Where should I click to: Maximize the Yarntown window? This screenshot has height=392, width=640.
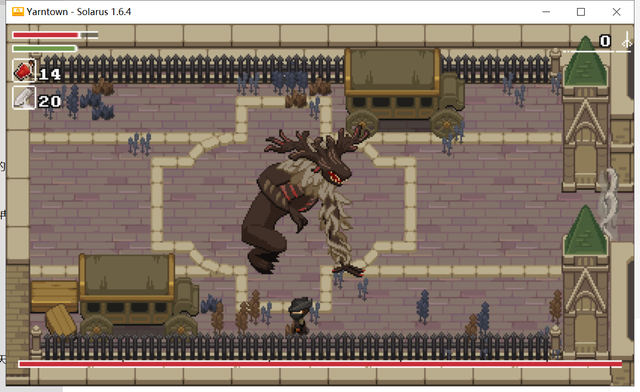point(581,12)
